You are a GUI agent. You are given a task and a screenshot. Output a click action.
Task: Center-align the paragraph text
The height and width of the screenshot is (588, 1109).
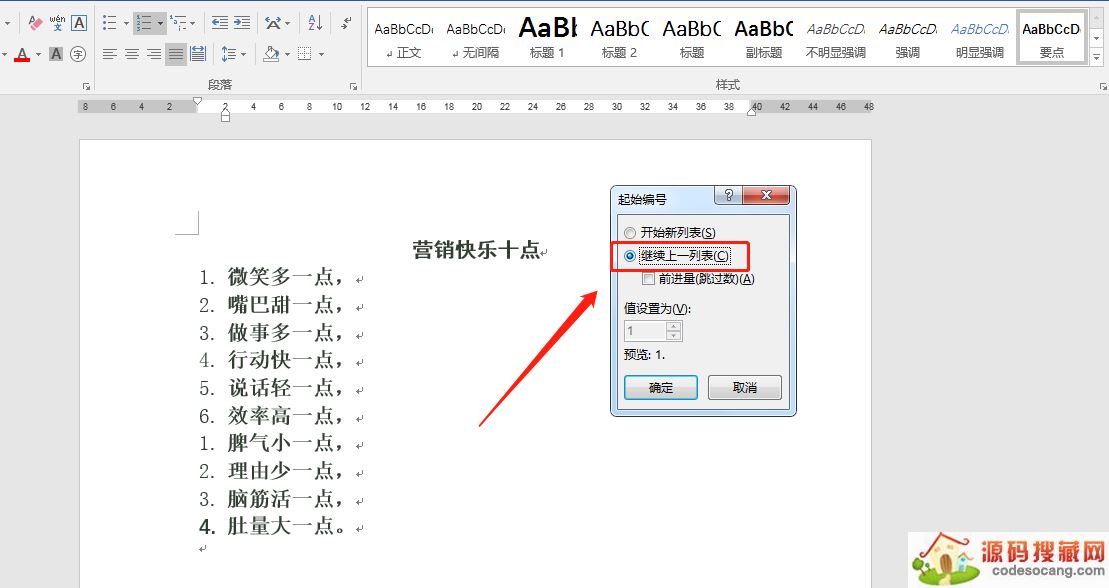click(x=132, y=54)
